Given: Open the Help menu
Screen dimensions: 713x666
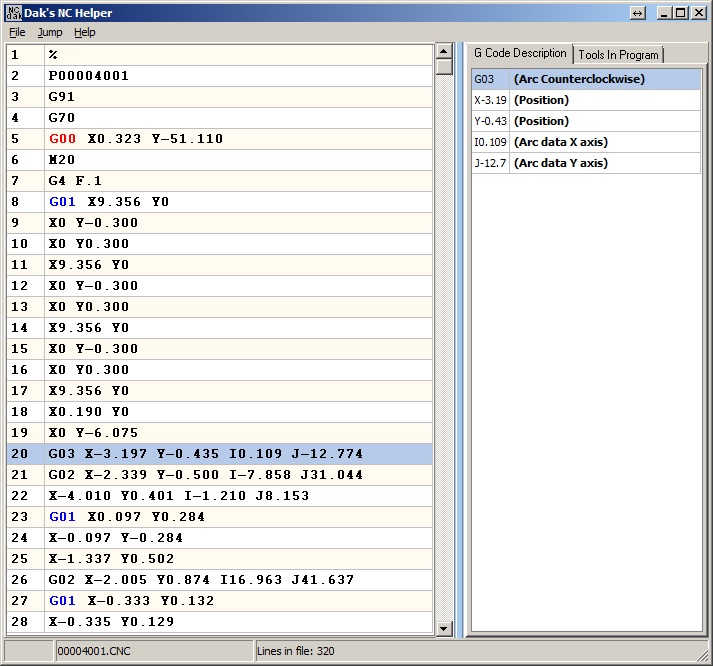Looking at the screenshot, I should pyautogui.click(x=85, y=32).
